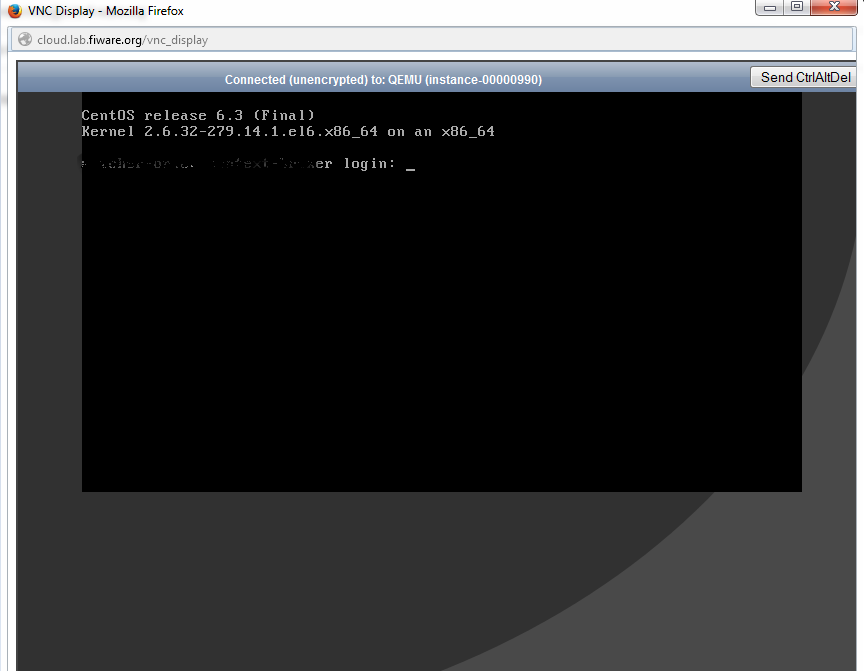Click the Firefox logo in title bar
864x671 pixels.
pyautogui.click(x=14, y=10)
